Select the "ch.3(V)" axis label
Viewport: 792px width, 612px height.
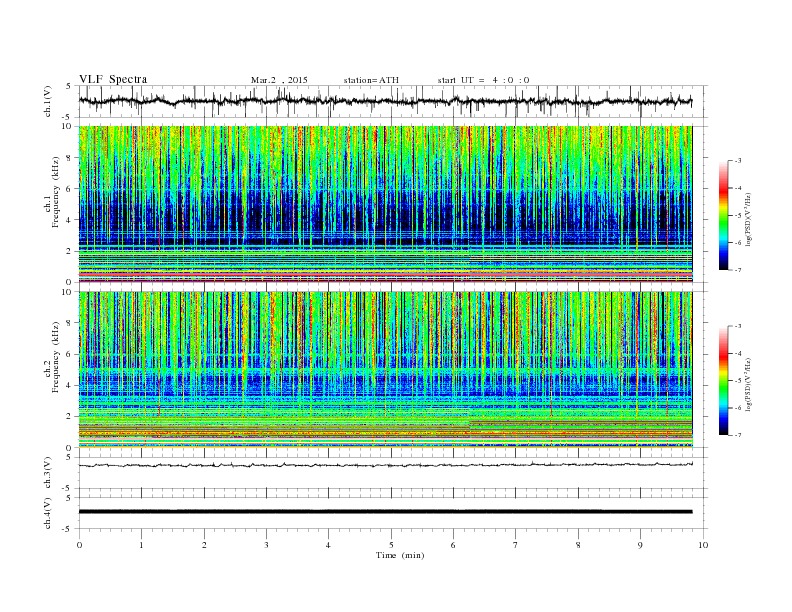48,473
